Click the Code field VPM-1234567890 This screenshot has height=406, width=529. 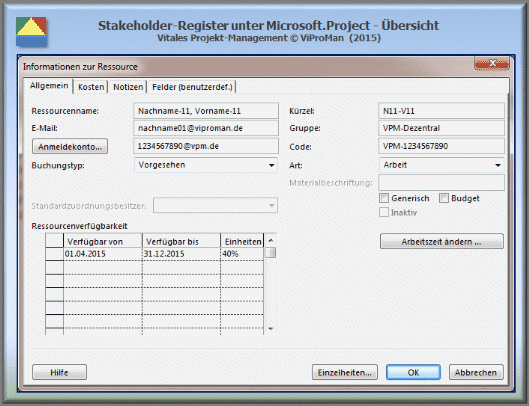click(x=441, y=146)
